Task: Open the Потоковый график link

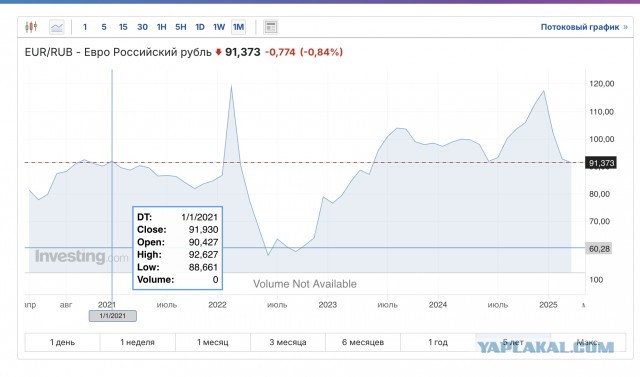Action: coord(584,27)
